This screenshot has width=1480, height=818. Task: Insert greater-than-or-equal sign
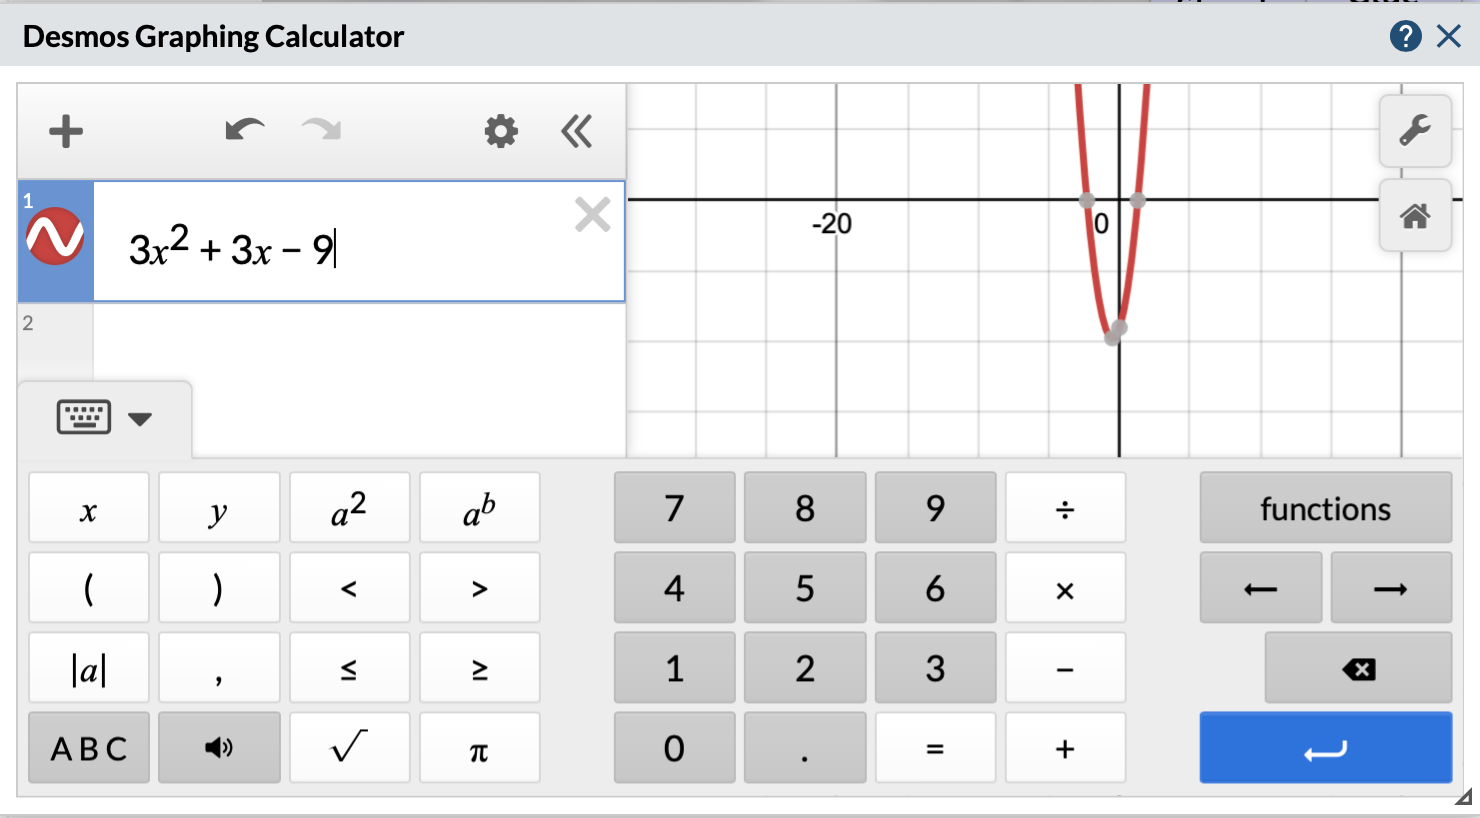pos(480,668)
